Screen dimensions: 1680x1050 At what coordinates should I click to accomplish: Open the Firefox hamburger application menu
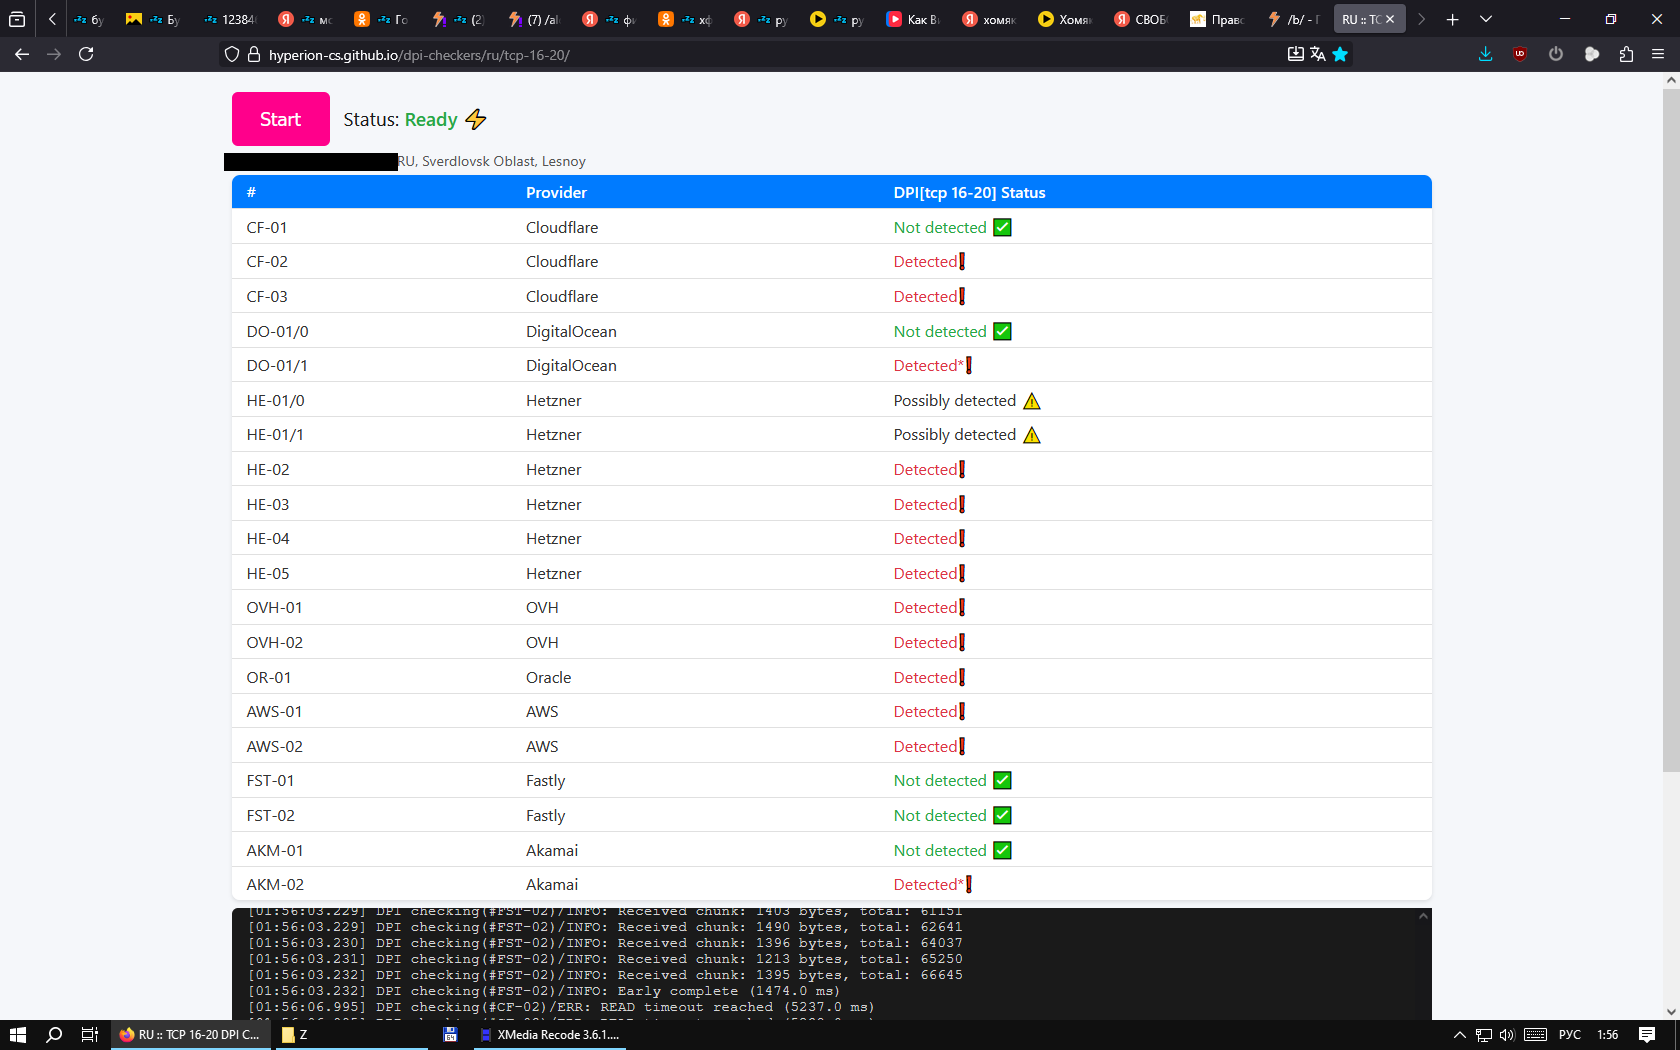coord(1658,54)
